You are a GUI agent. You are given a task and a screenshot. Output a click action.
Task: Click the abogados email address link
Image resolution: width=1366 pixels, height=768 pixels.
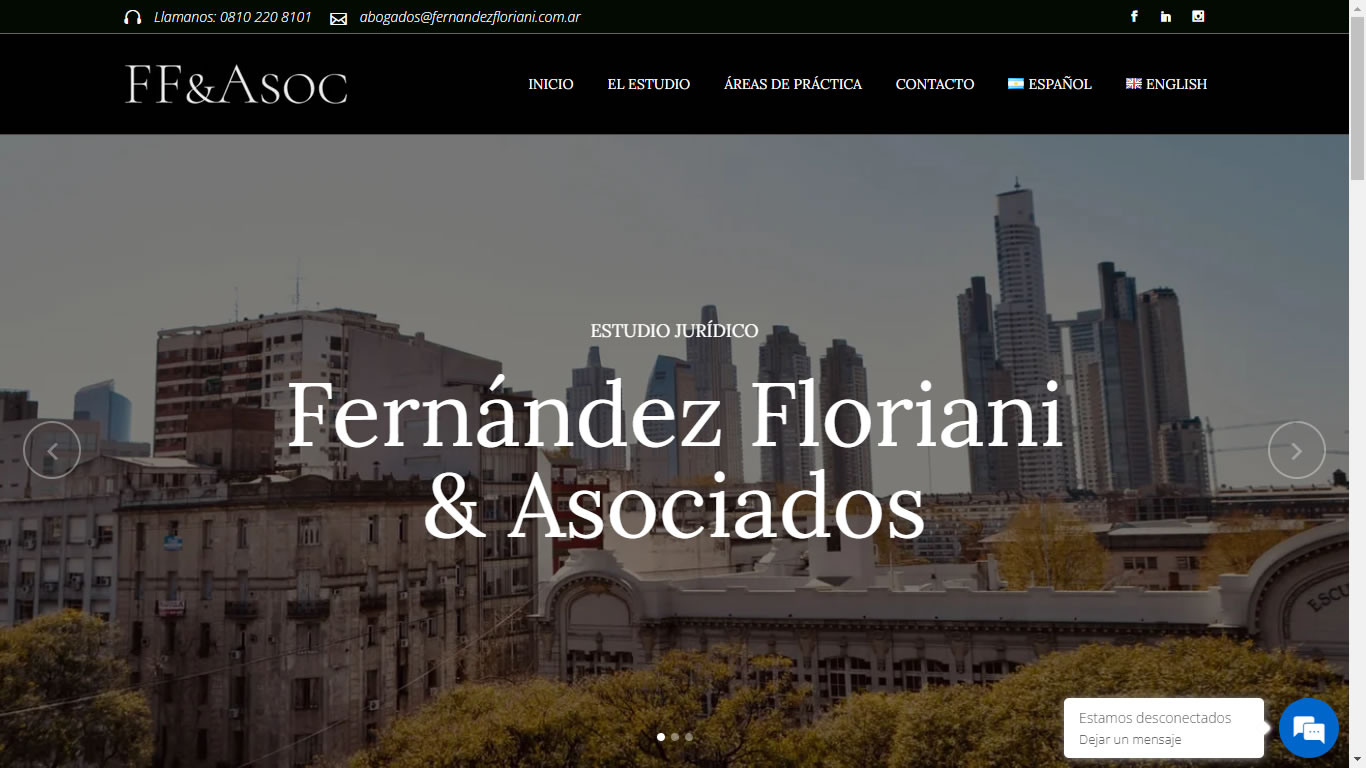[470, 17]
